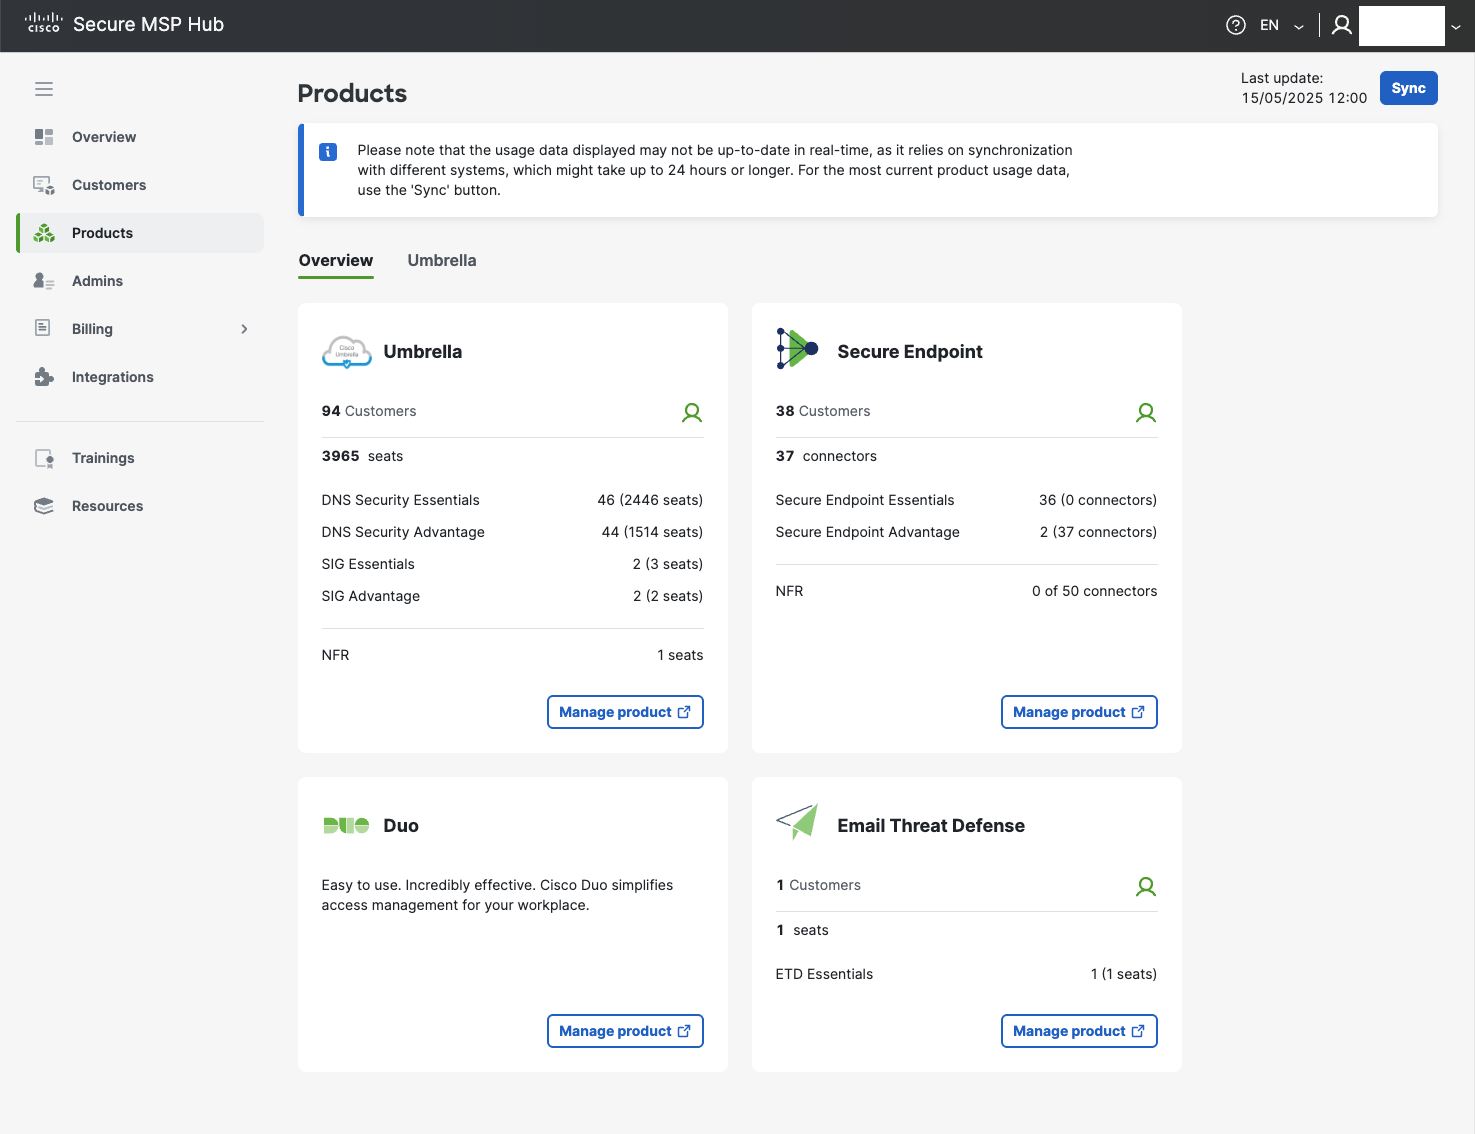
Task: Open Overview in the sidebar
Action: (x=140, y=137)
